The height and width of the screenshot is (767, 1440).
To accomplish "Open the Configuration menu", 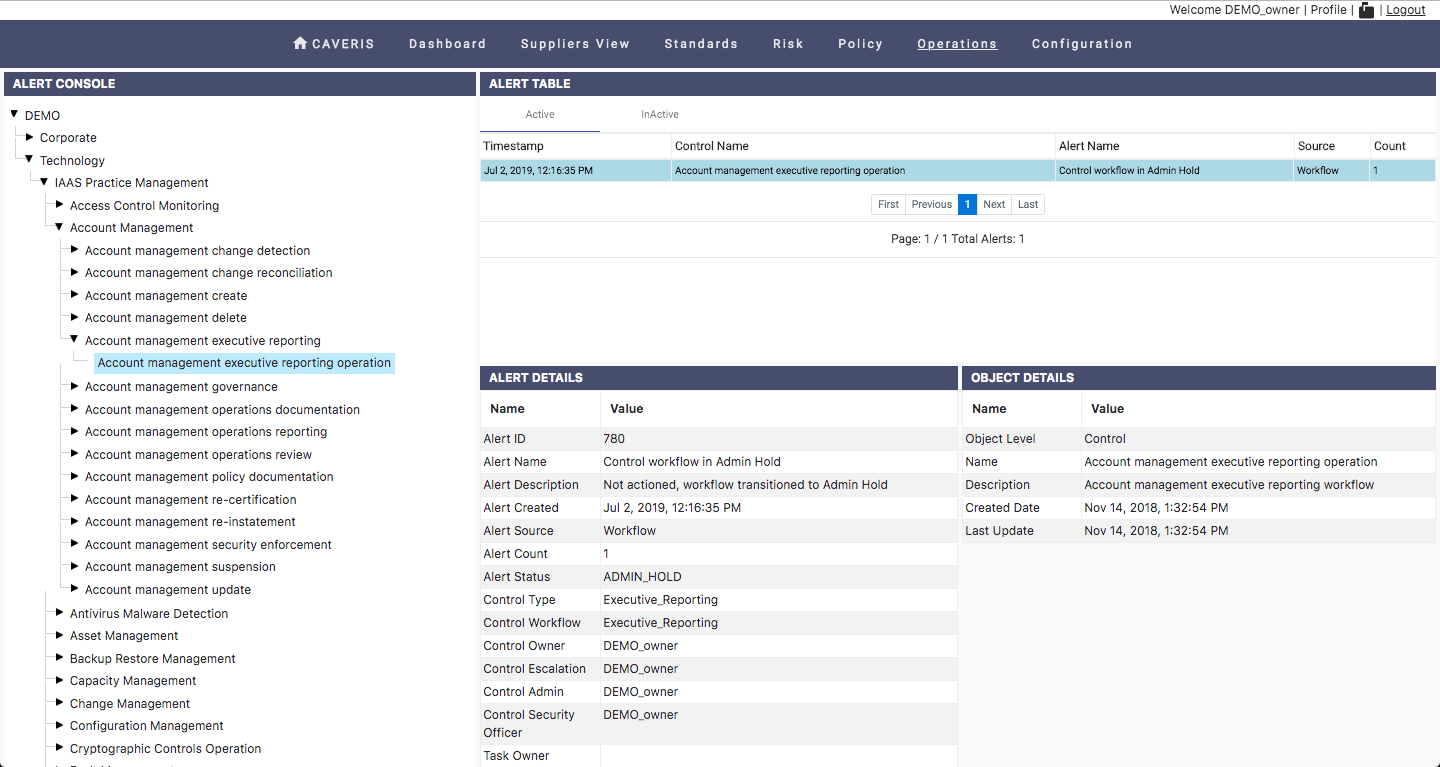I will tap(1082, 44).
